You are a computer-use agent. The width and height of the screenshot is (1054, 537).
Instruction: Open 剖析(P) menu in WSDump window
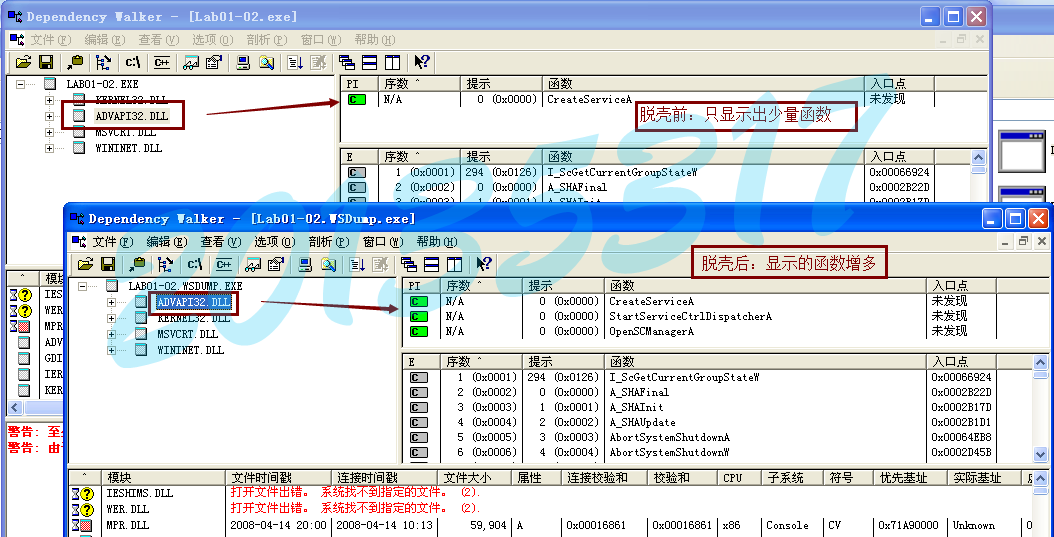(x=329, y=242)
